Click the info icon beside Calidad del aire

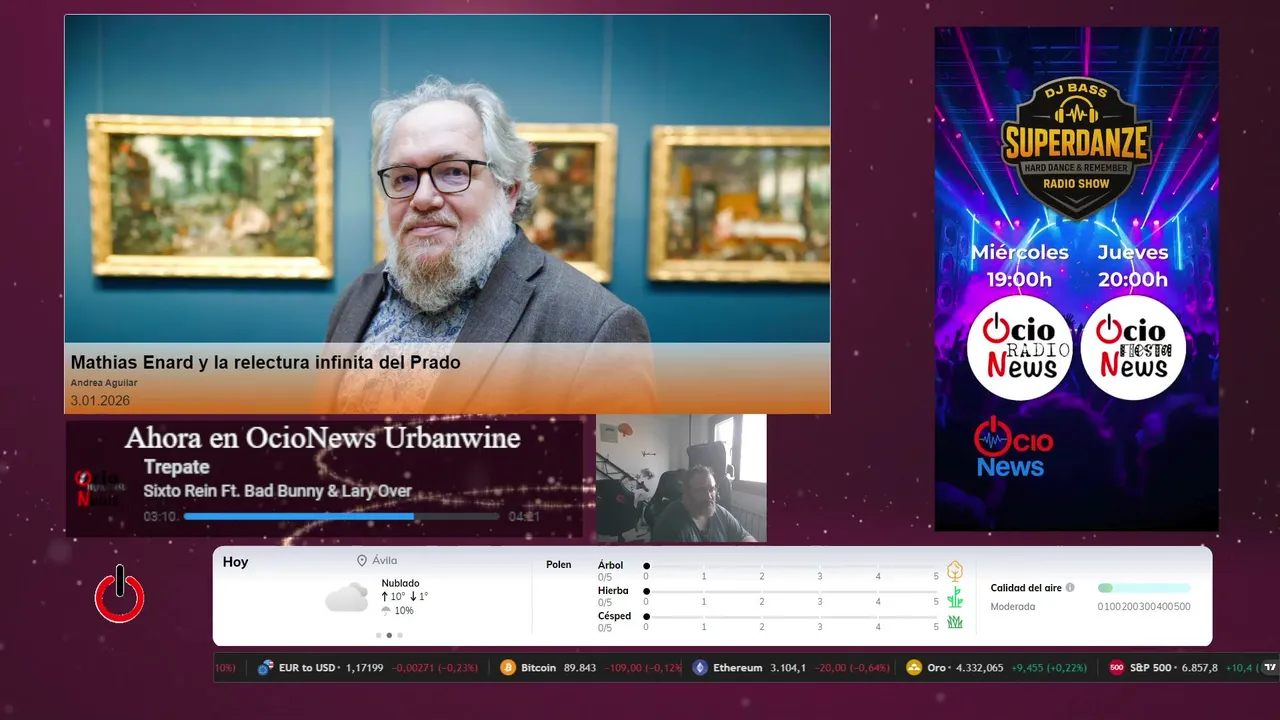coord(1070,588)
